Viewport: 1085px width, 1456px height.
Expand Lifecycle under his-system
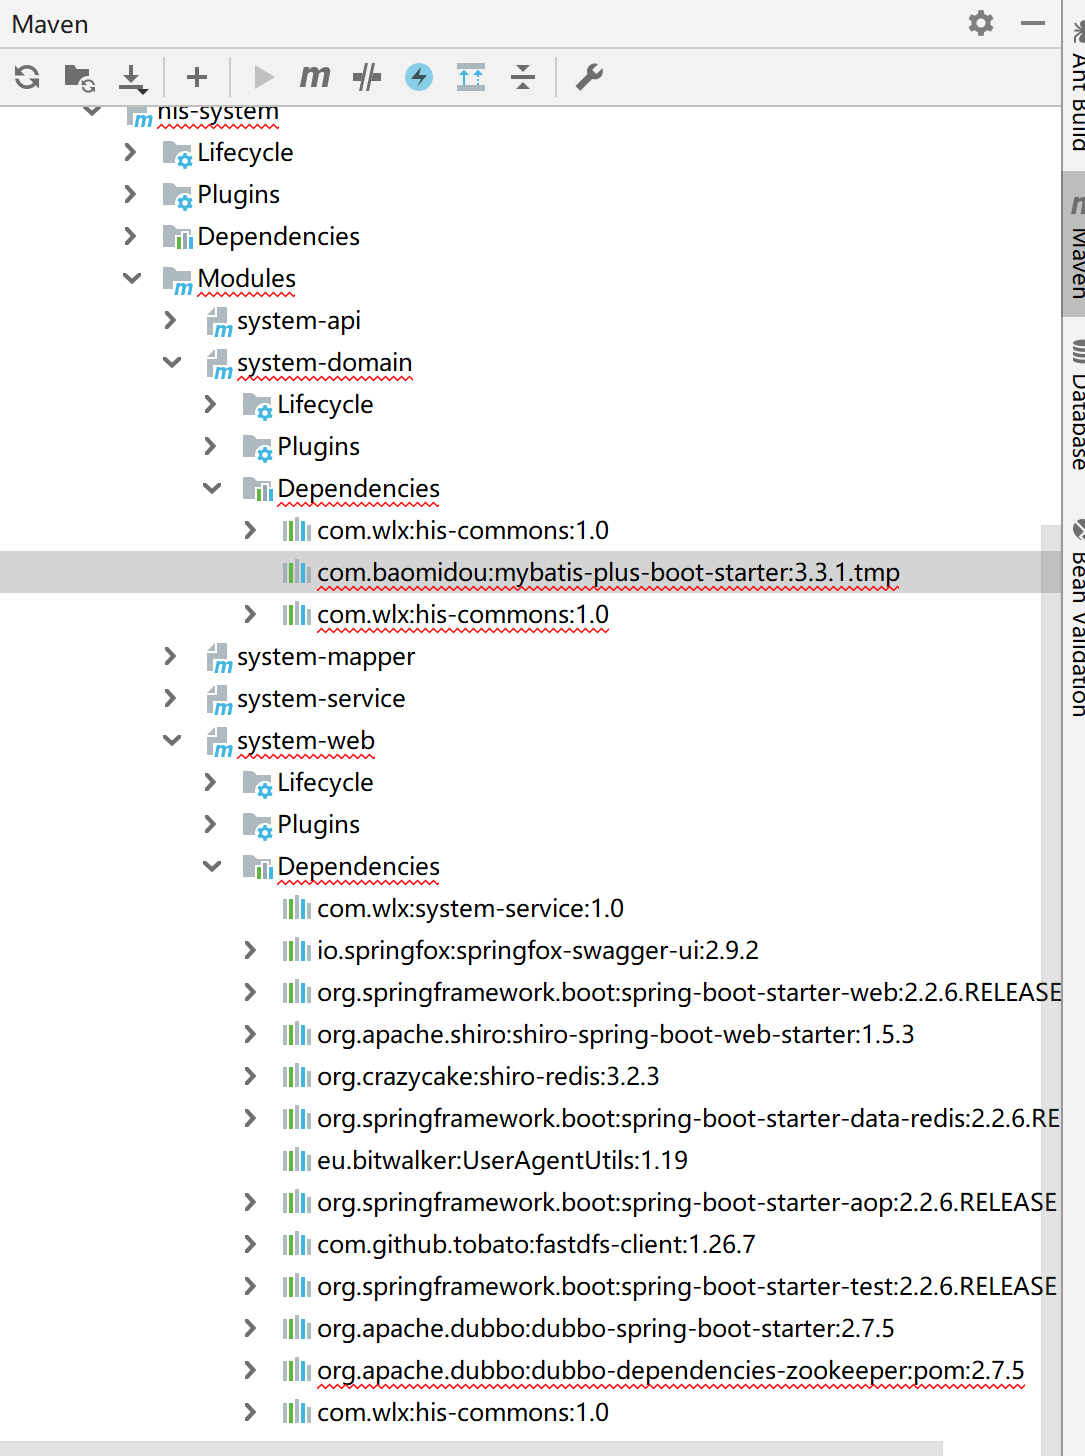pyautogui.click(x=130, y=152)
